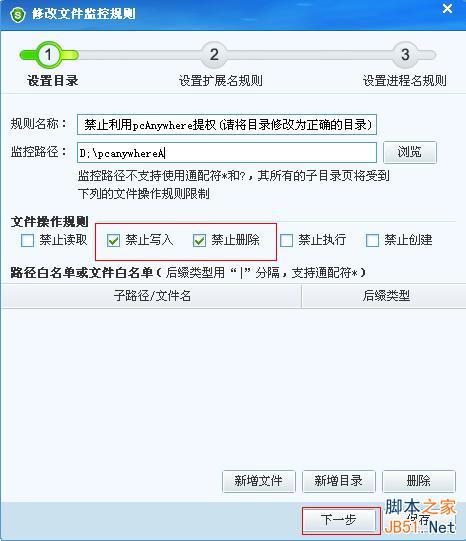Click the 删除 button below the list
This screenshot has height=541, width=466.
418,481
